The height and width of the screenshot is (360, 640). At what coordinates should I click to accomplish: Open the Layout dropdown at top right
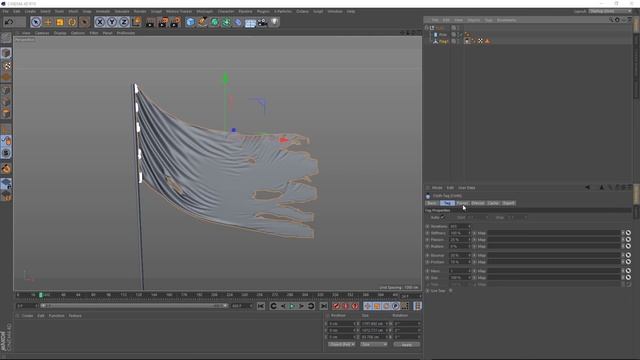(610, 11)
